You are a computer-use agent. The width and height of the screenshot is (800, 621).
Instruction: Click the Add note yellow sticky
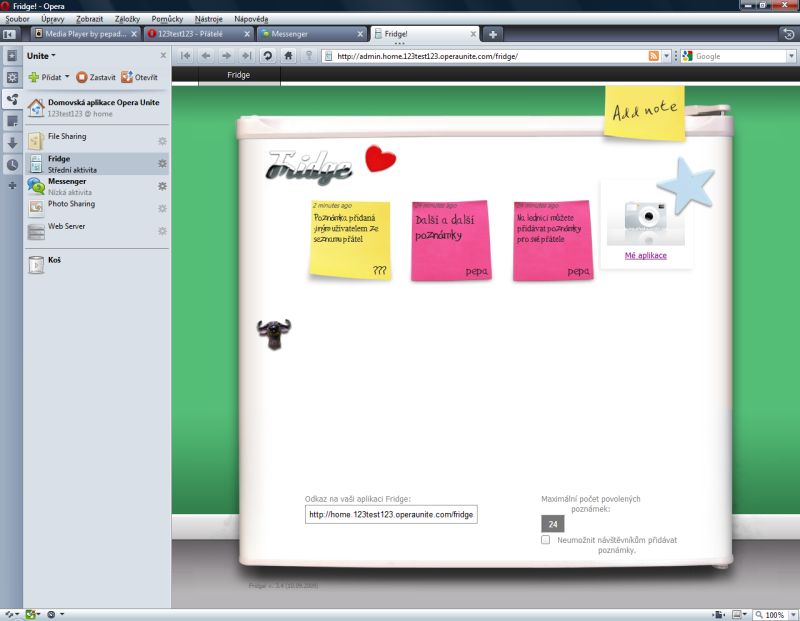coord(644,111)
